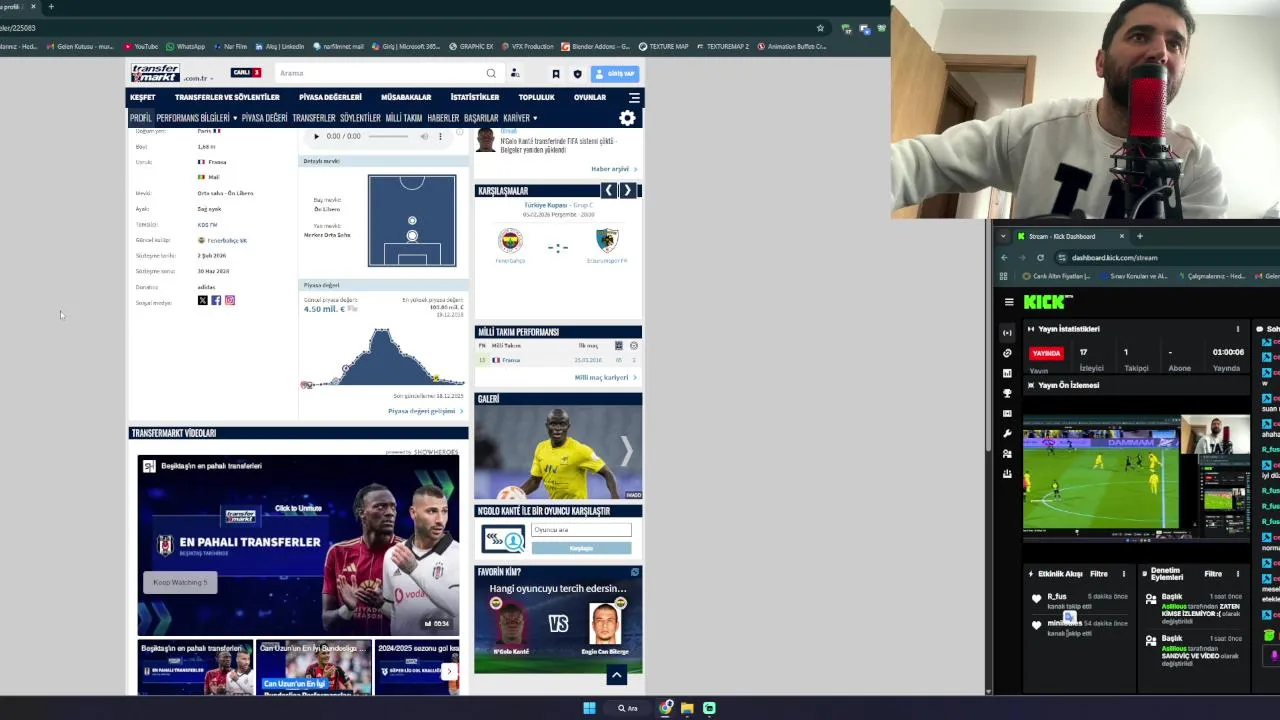Open the X (Twitter) social media icon
This screenshot has width=1280, height=720.
click(202, 300)
